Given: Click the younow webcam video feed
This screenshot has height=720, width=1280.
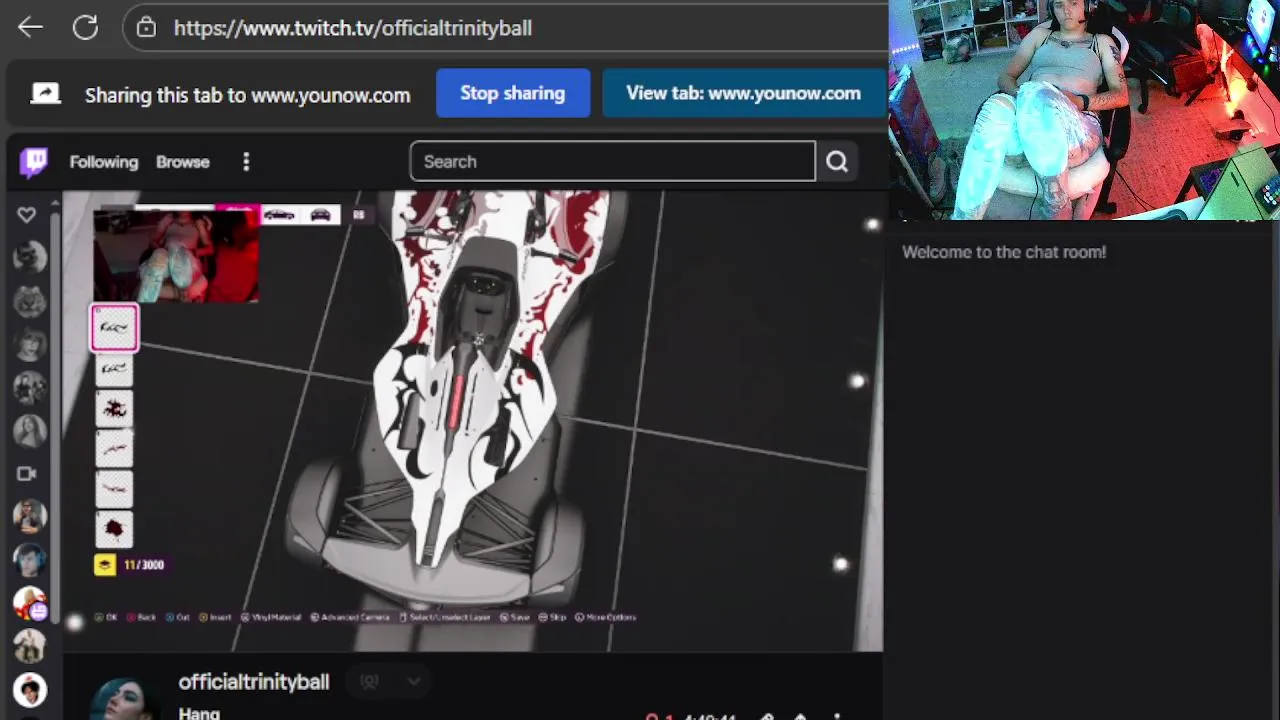Looking at the screenshot, I should coord(1084,110).
